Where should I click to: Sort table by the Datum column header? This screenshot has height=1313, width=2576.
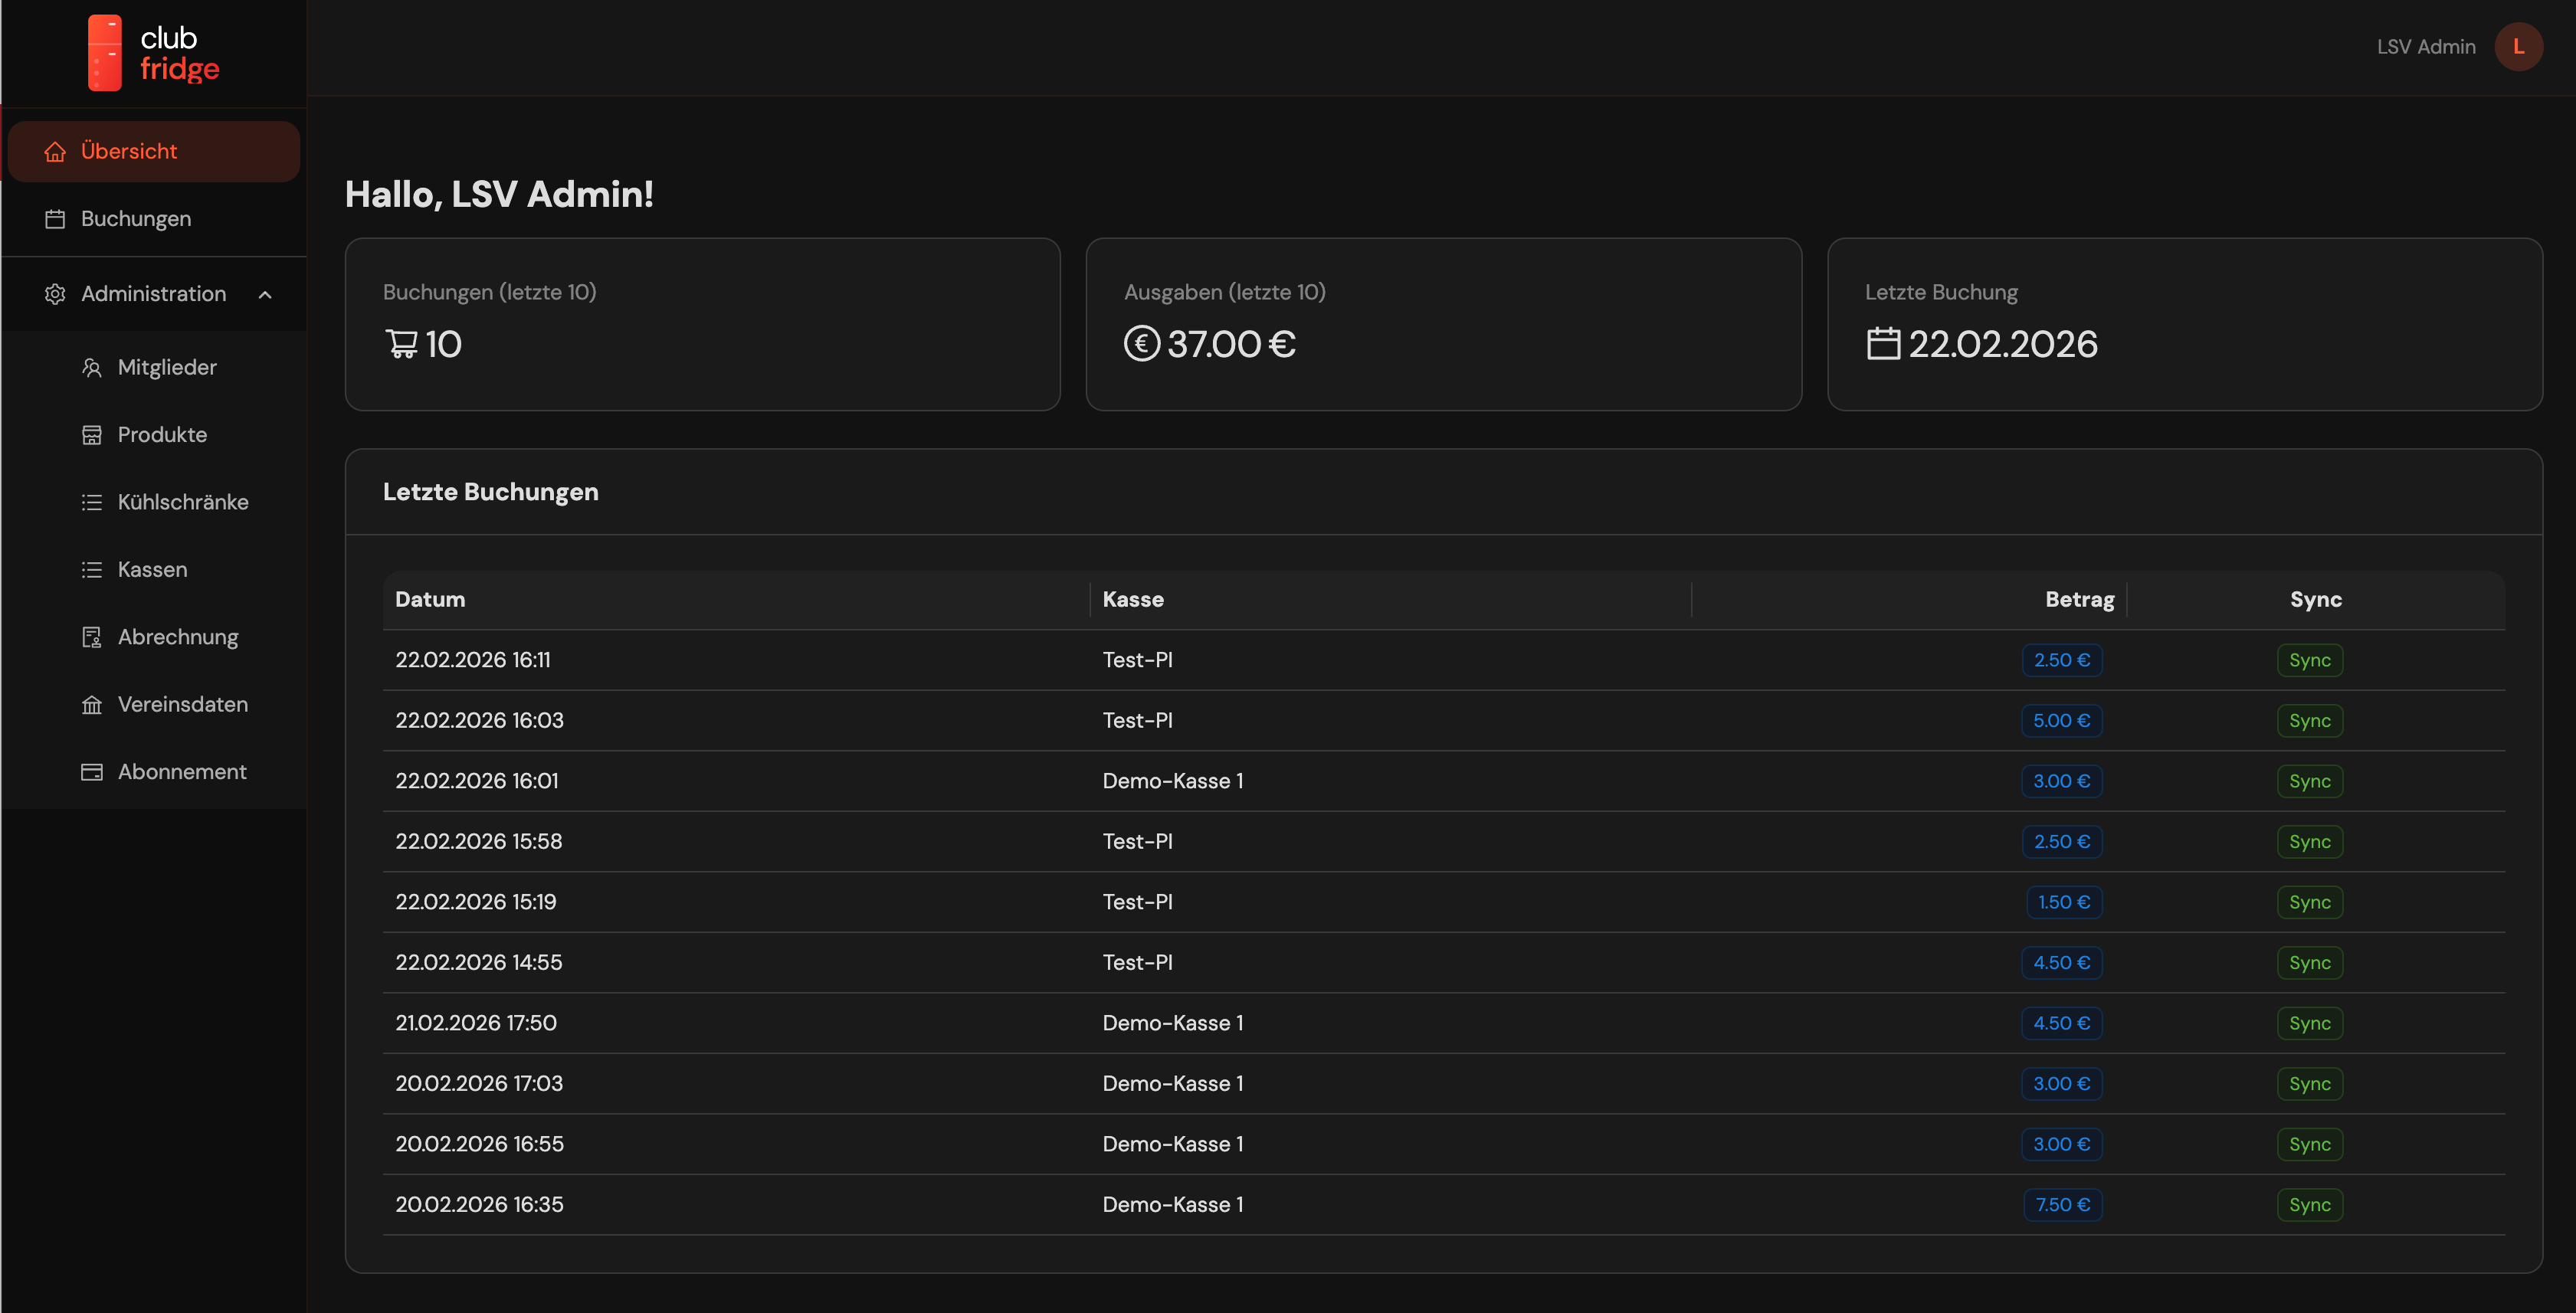(430, 600)
